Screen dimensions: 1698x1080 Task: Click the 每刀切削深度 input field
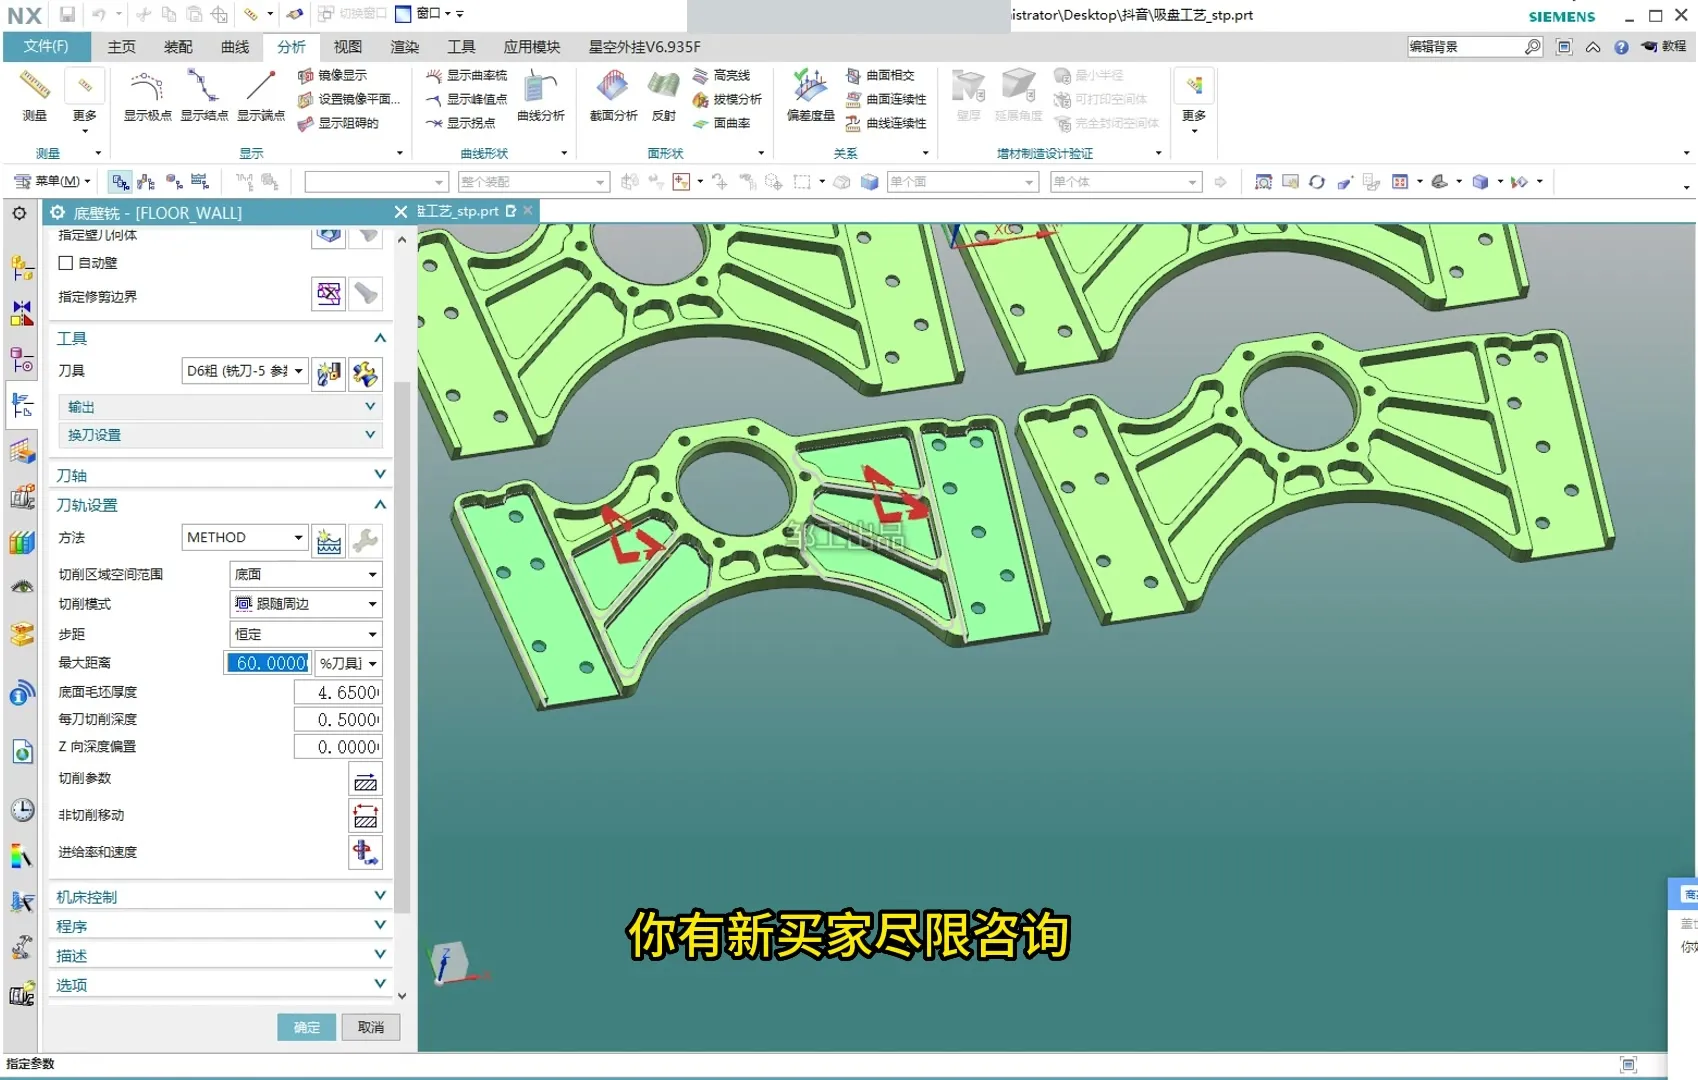(x=338, y=720)
